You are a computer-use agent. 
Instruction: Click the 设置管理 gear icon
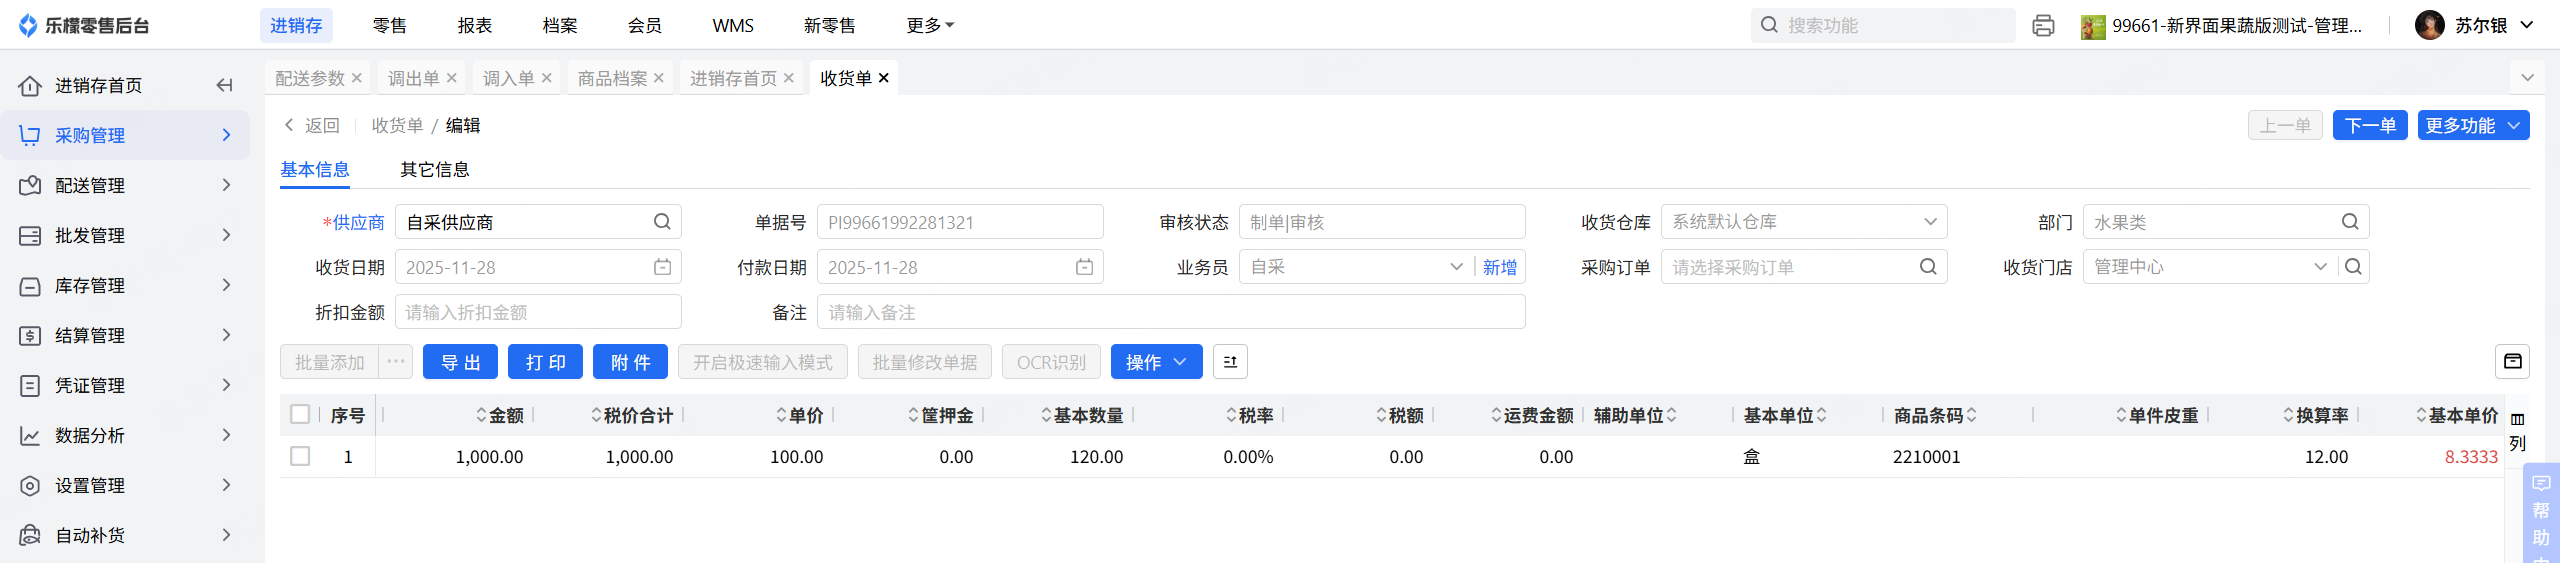click(x=30, y=485)
